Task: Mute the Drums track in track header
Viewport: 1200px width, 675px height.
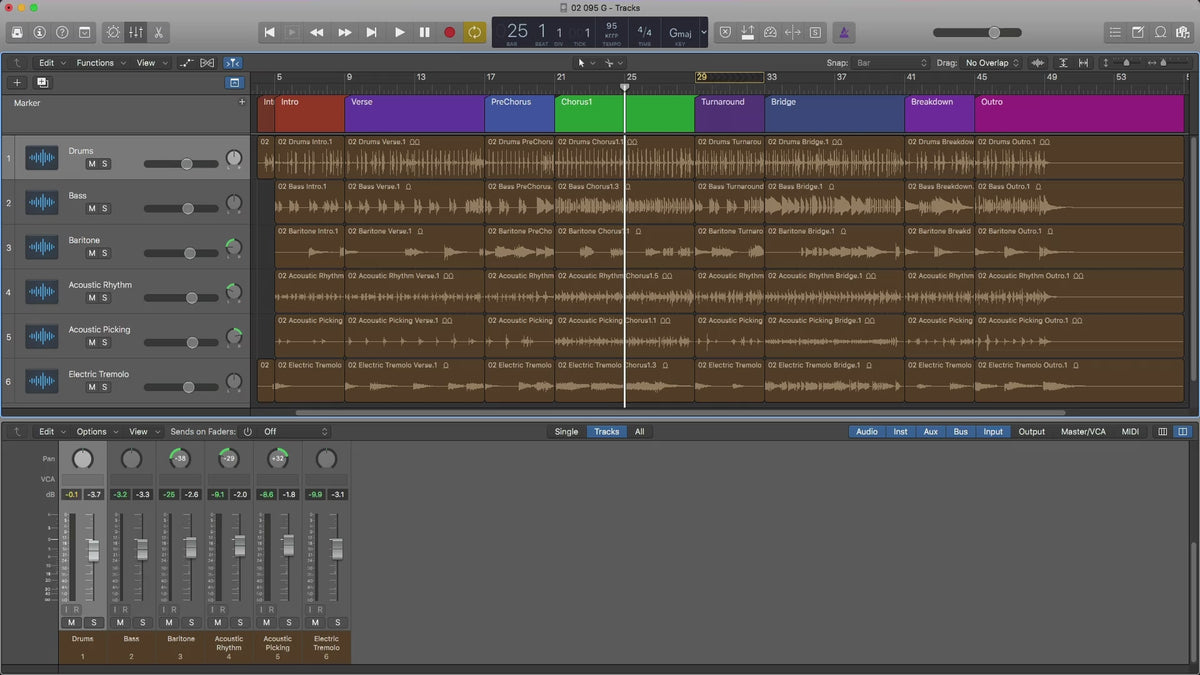Action: click(92, 164)
